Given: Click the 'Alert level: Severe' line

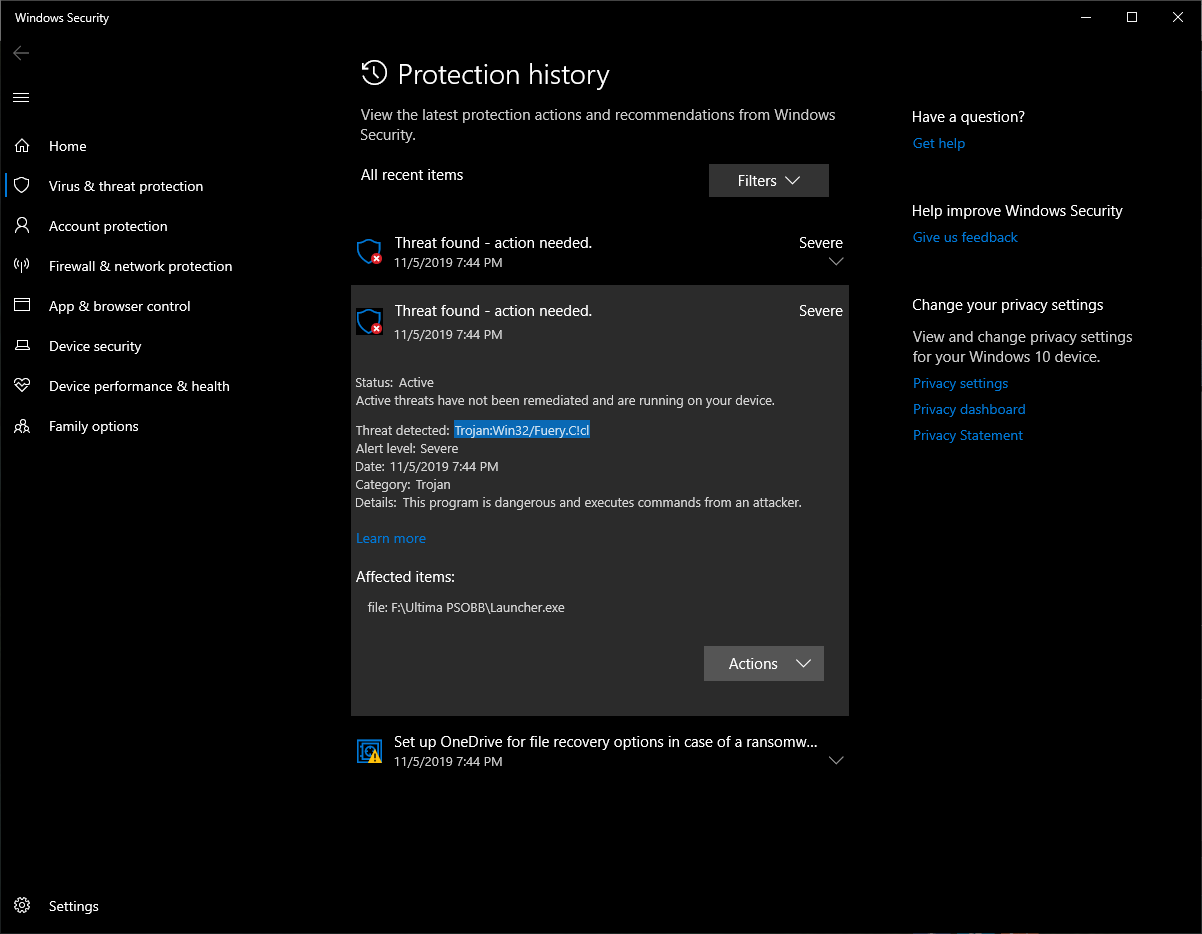Looking at the screenshot, I should (x=407, y=448).
